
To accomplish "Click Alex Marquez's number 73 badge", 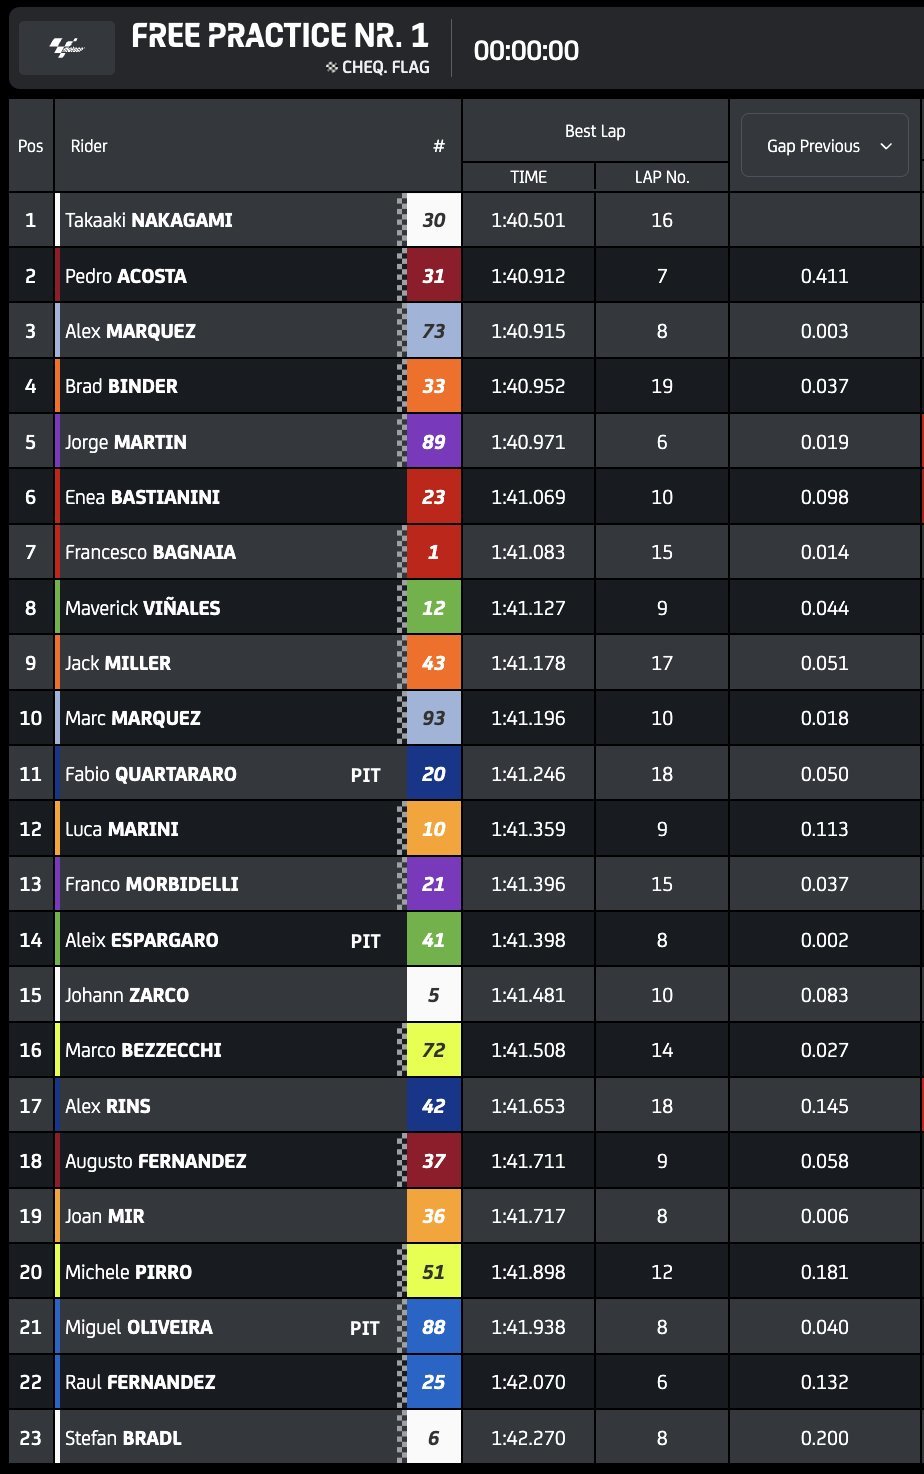I will coord(433,331).
